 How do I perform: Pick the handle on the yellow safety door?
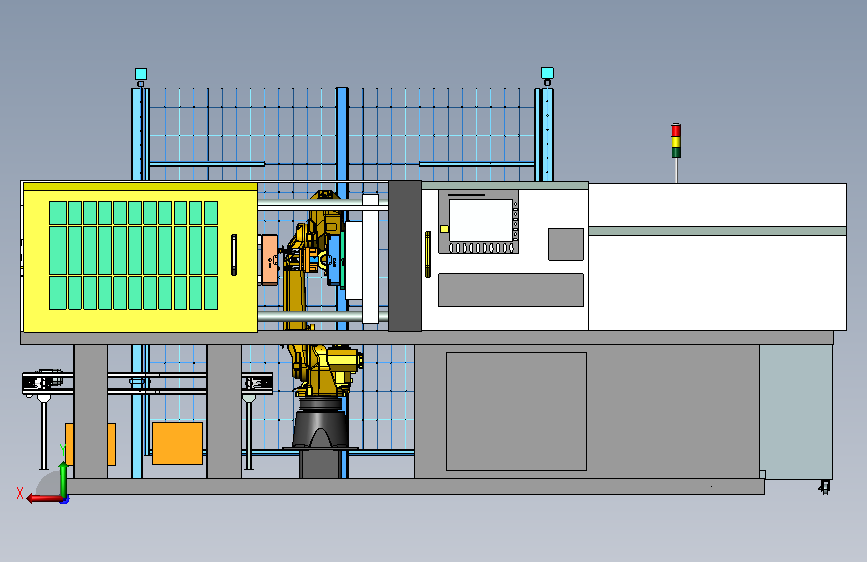234,254
